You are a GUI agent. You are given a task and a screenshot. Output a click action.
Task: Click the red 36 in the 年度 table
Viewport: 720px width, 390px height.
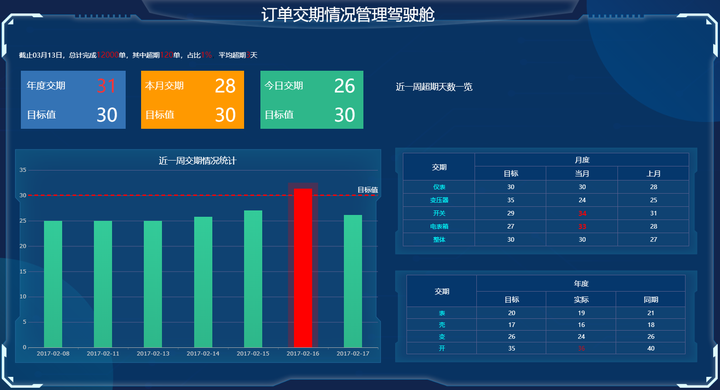click(x=581, y=349)
